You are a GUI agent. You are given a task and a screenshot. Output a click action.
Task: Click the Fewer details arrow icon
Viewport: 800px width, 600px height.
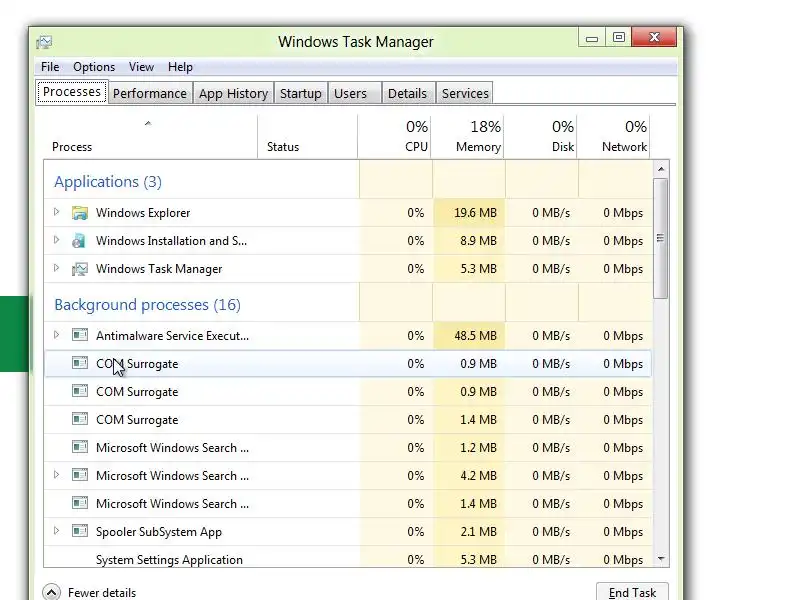point(52,592)
